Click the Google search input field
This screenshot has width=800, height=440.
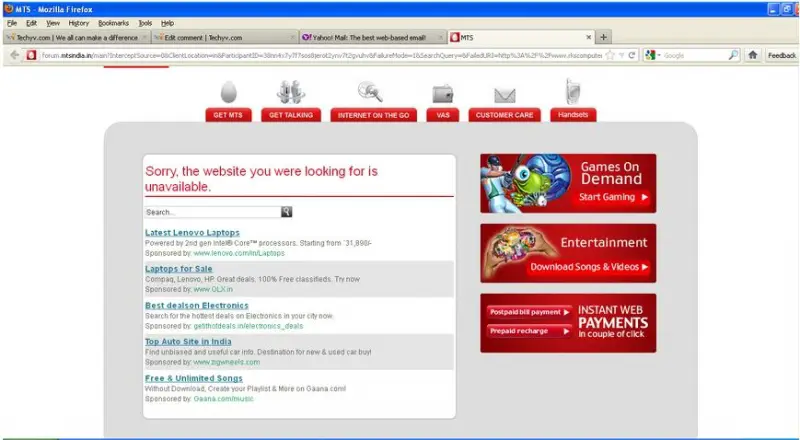pos(694,55)
